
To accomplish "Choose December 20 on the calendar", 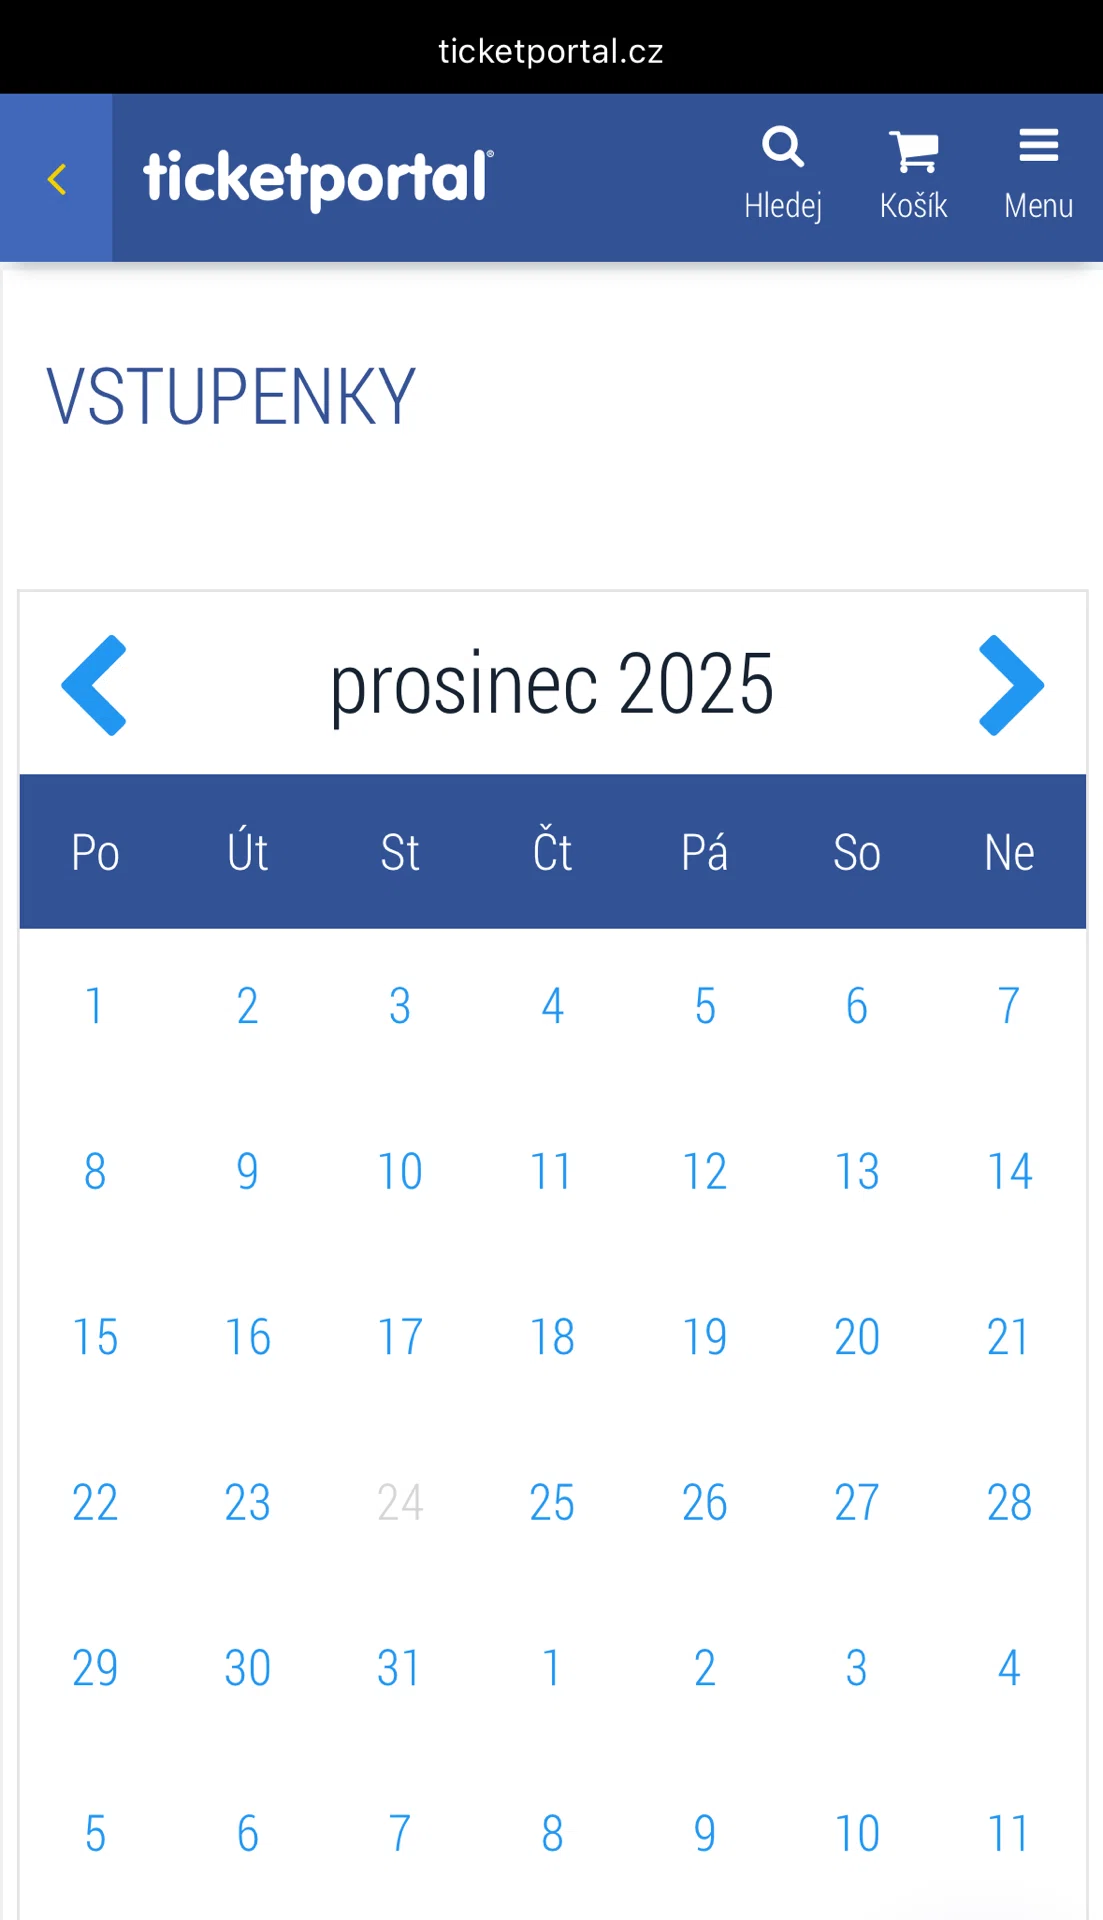I will (x=857, y=1337).
